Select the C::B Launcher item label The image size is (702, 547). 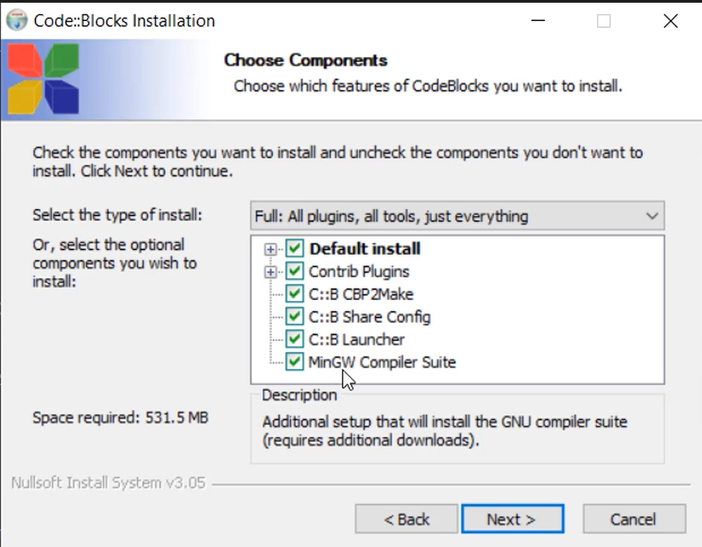click(x=356, y=340)
